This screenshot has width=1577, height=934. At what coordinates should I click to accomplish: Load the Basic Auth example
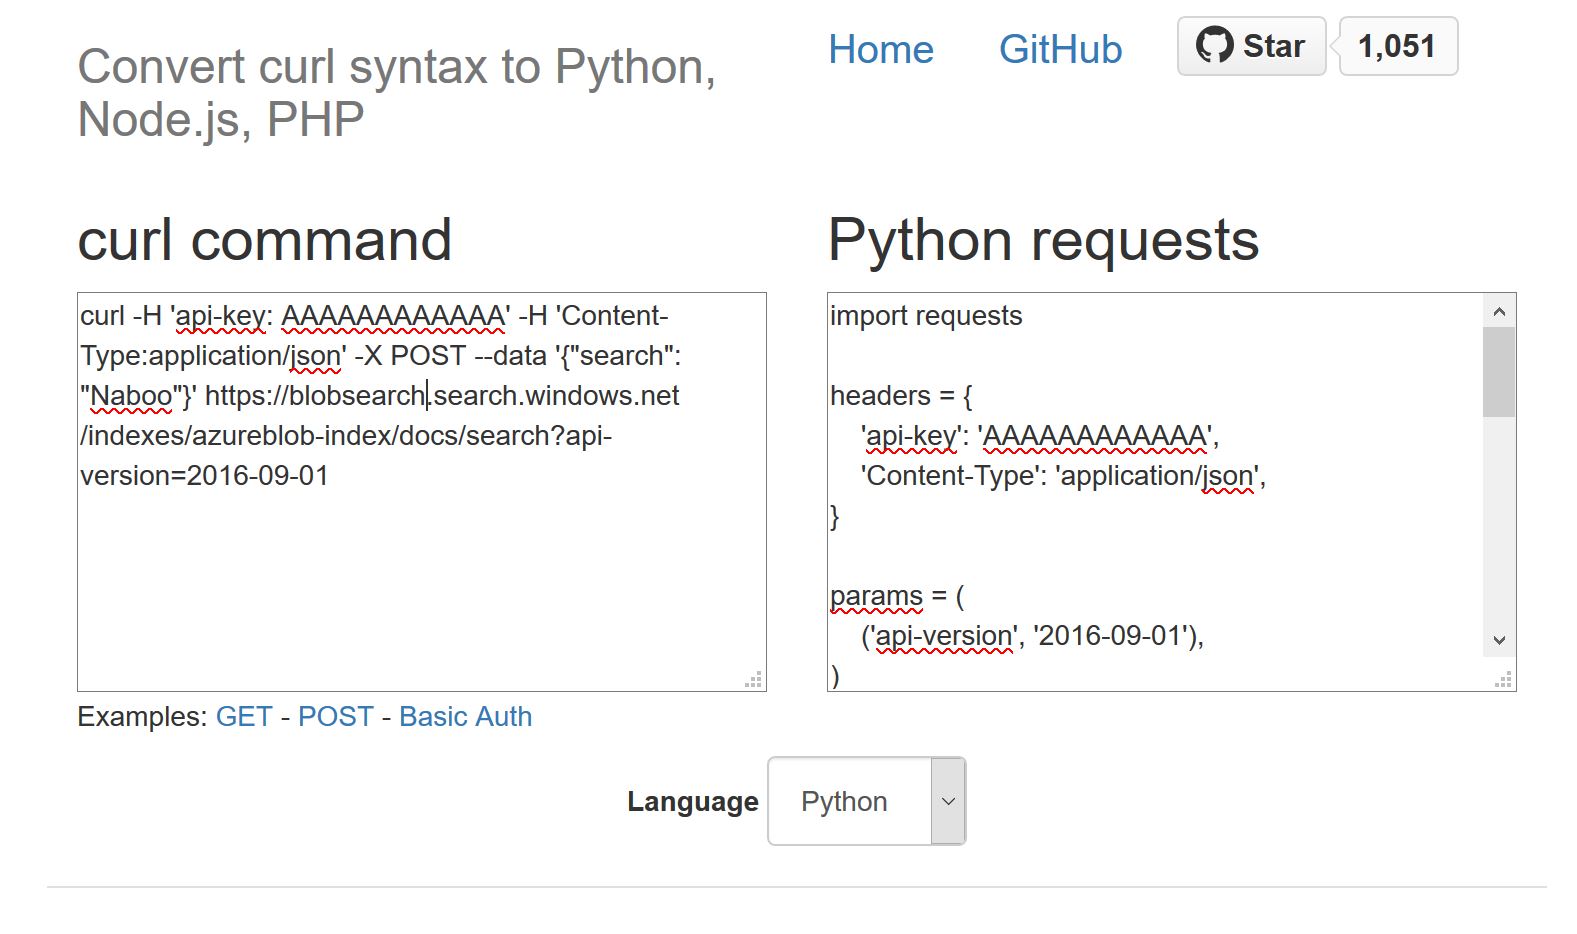pyautogui.click(x=465, y=716)
